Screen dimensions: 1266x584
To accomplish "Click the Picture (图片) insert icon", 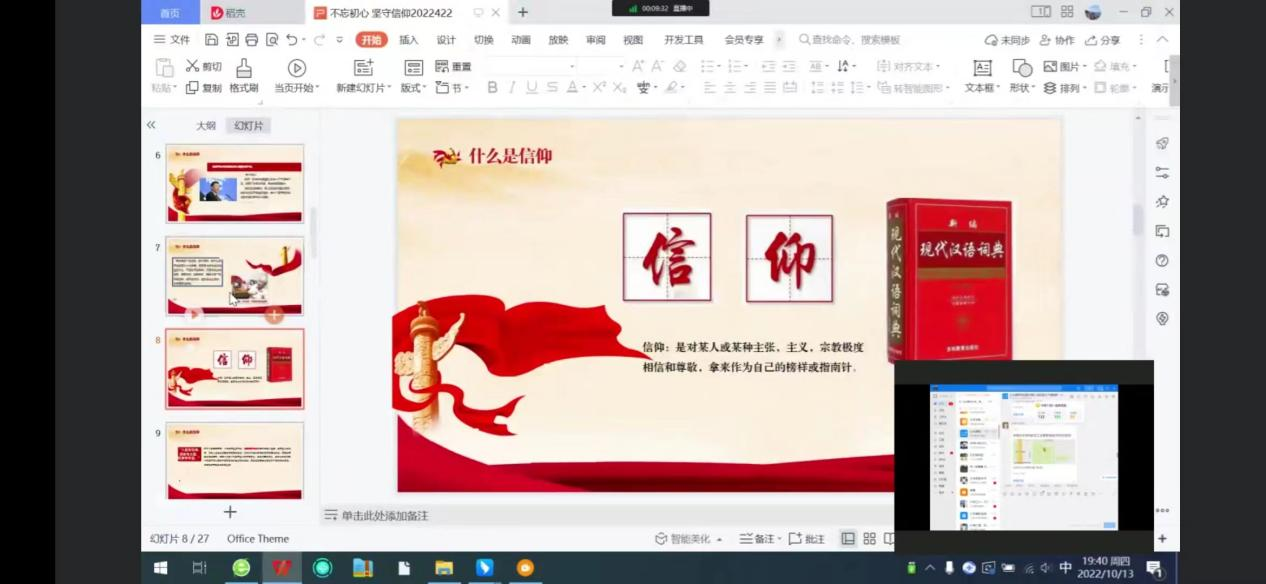I will point(1050,66).
